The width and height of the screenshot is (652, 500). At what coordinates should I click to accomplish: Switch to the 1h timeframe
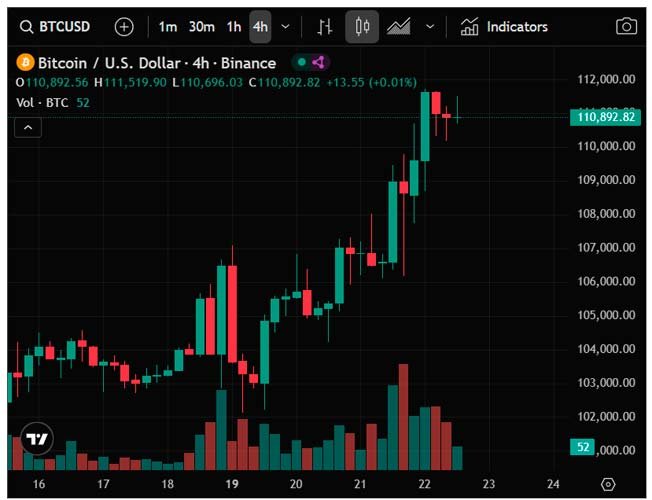tap(233, 27)
